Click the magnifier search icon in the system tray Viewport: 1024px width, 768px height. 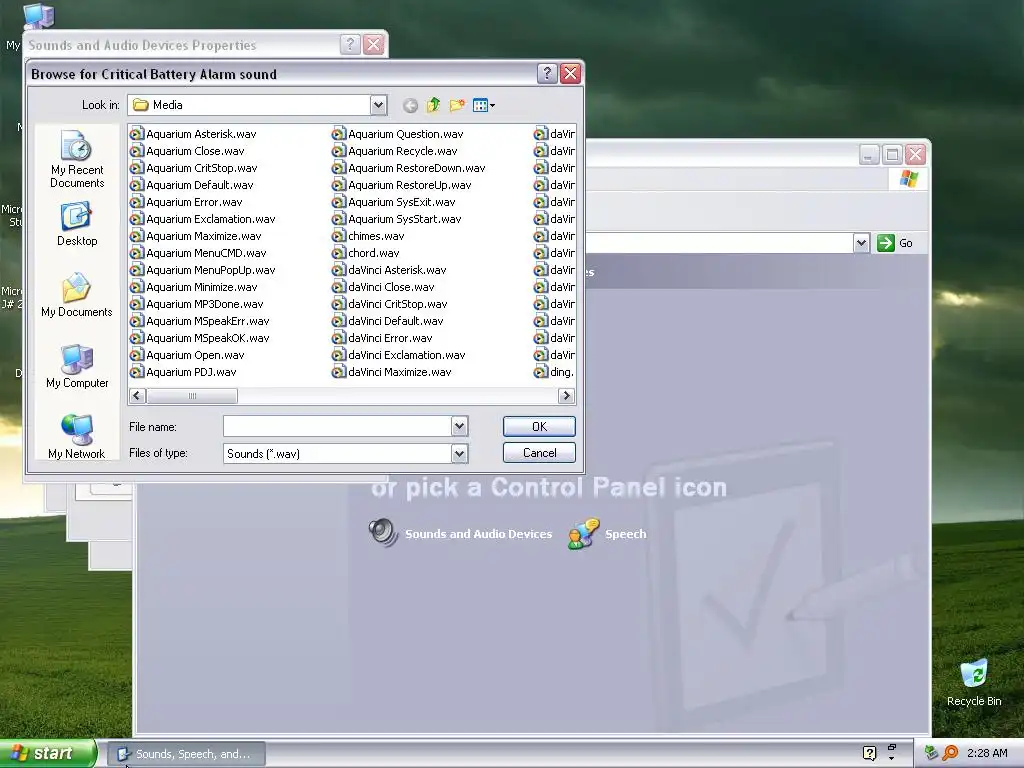point(950,753)
